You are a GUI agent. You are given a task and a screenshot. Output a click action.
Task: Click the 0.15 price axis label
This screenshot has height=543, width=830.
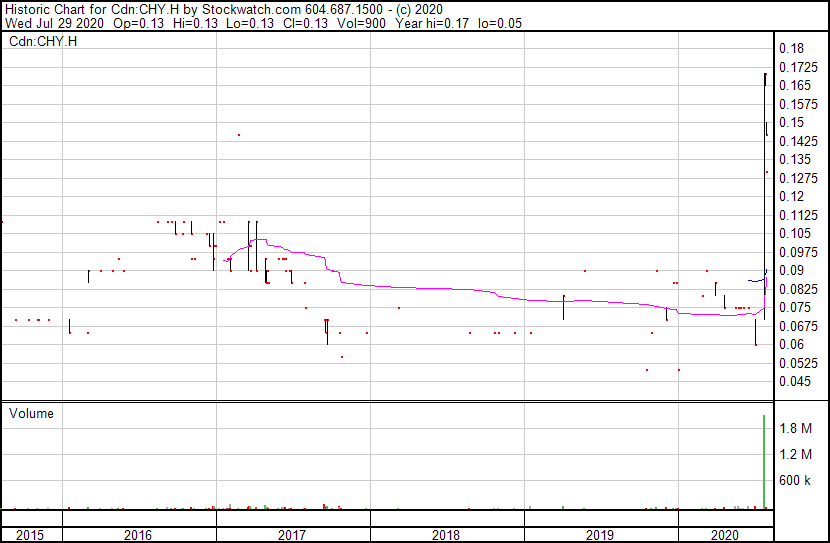point(791,122)
